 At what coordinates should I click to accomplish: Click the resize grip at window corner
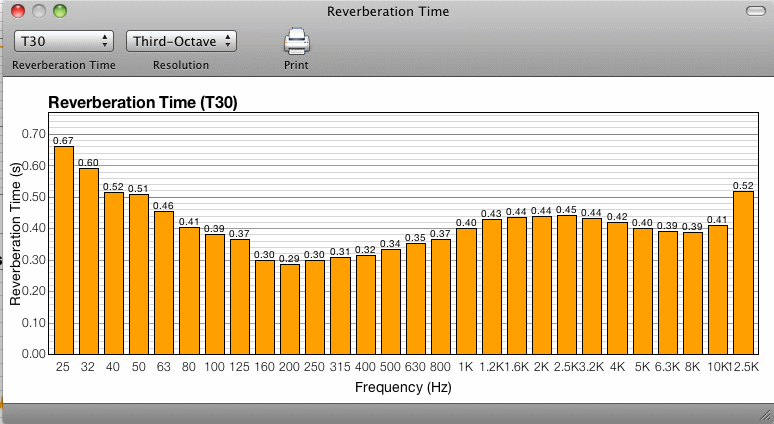coord(765,415)
